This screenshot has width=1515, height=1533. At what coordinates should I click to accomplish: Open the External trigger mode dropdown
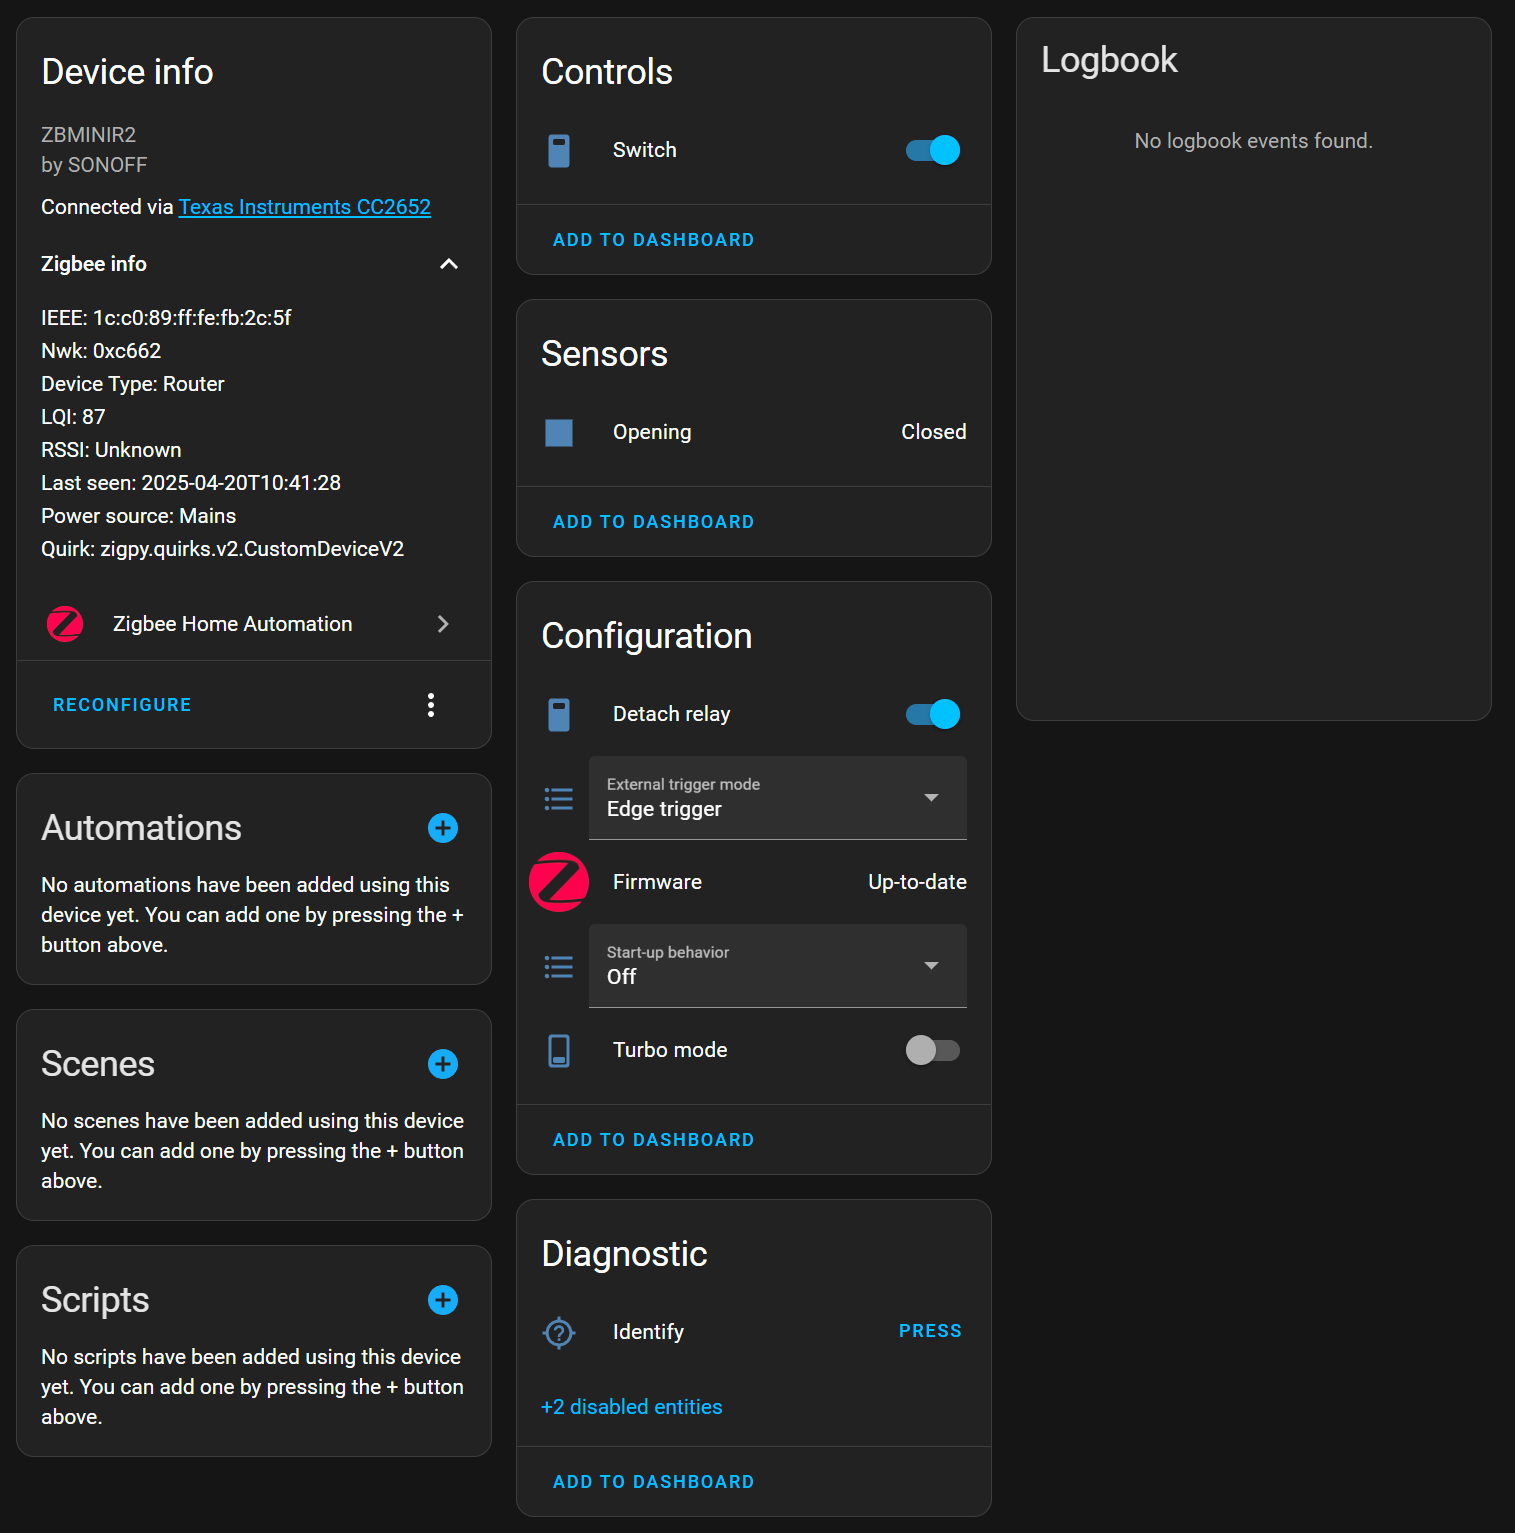[931, 797]
